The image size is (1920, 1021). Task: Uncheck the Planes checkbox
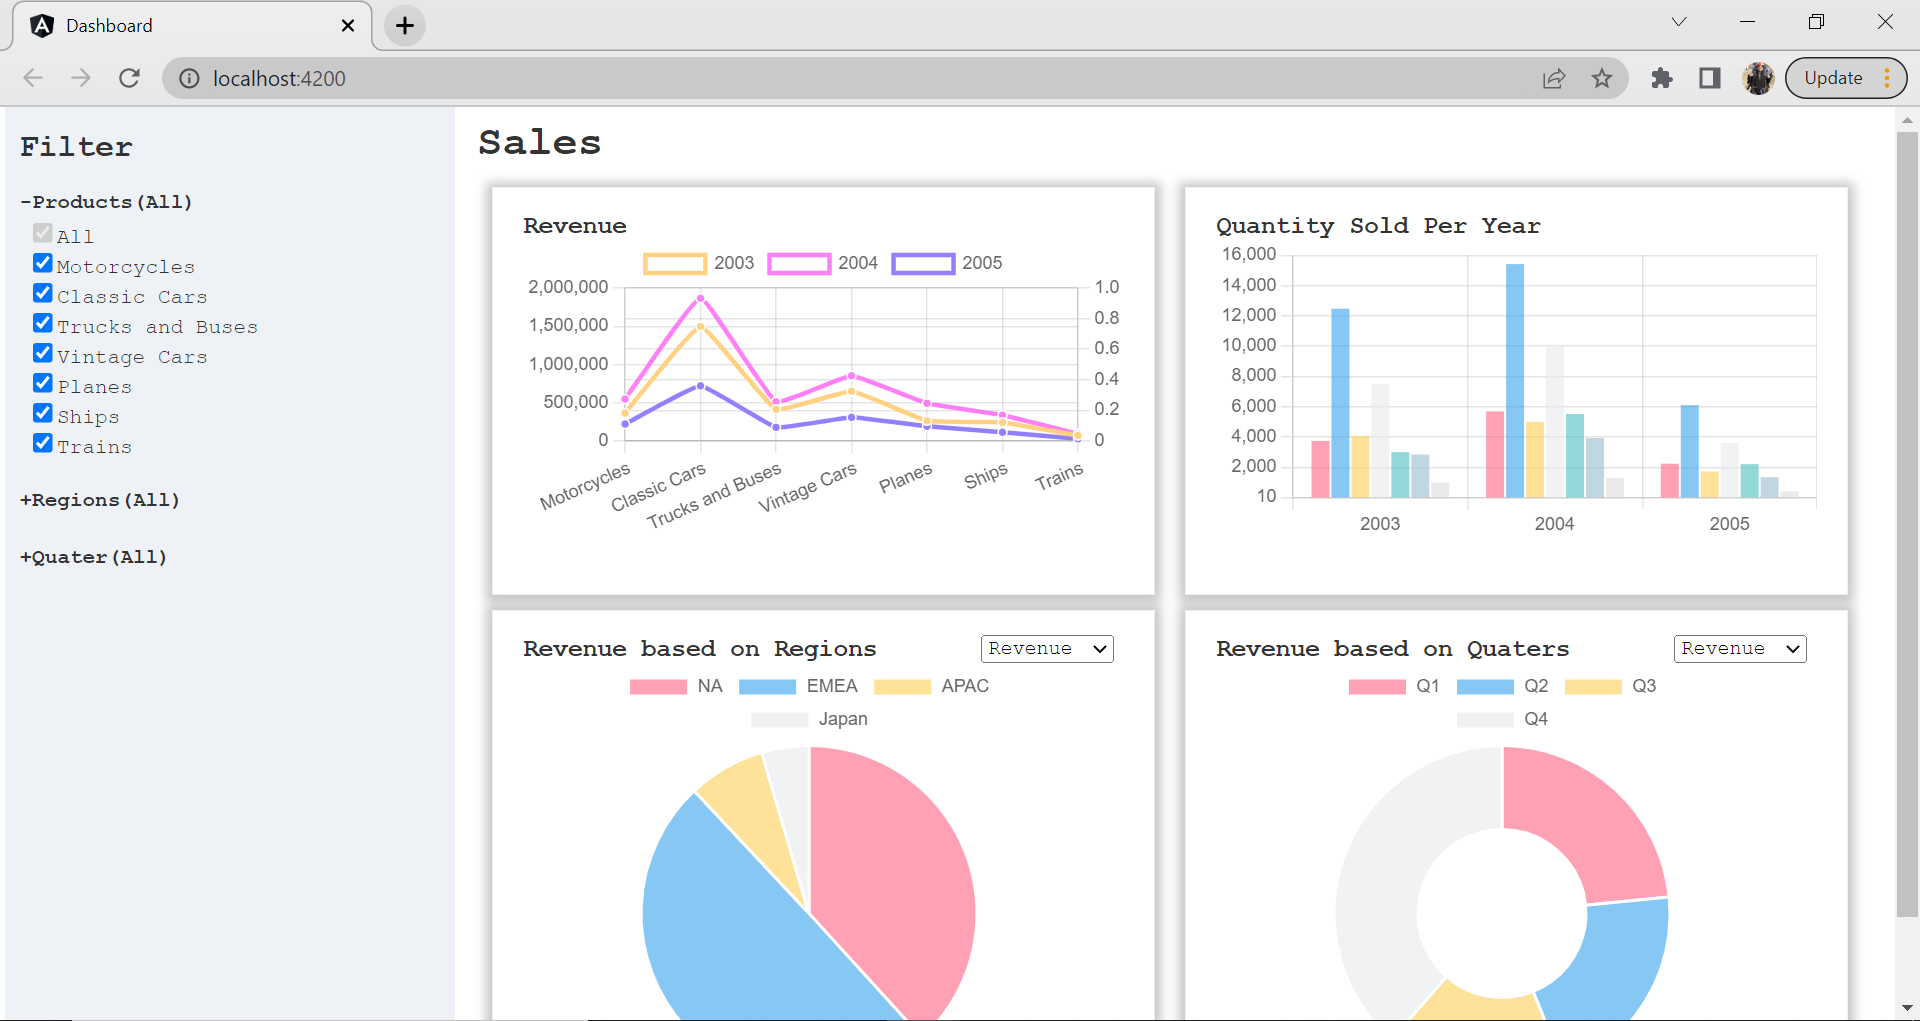coord(42,383)
